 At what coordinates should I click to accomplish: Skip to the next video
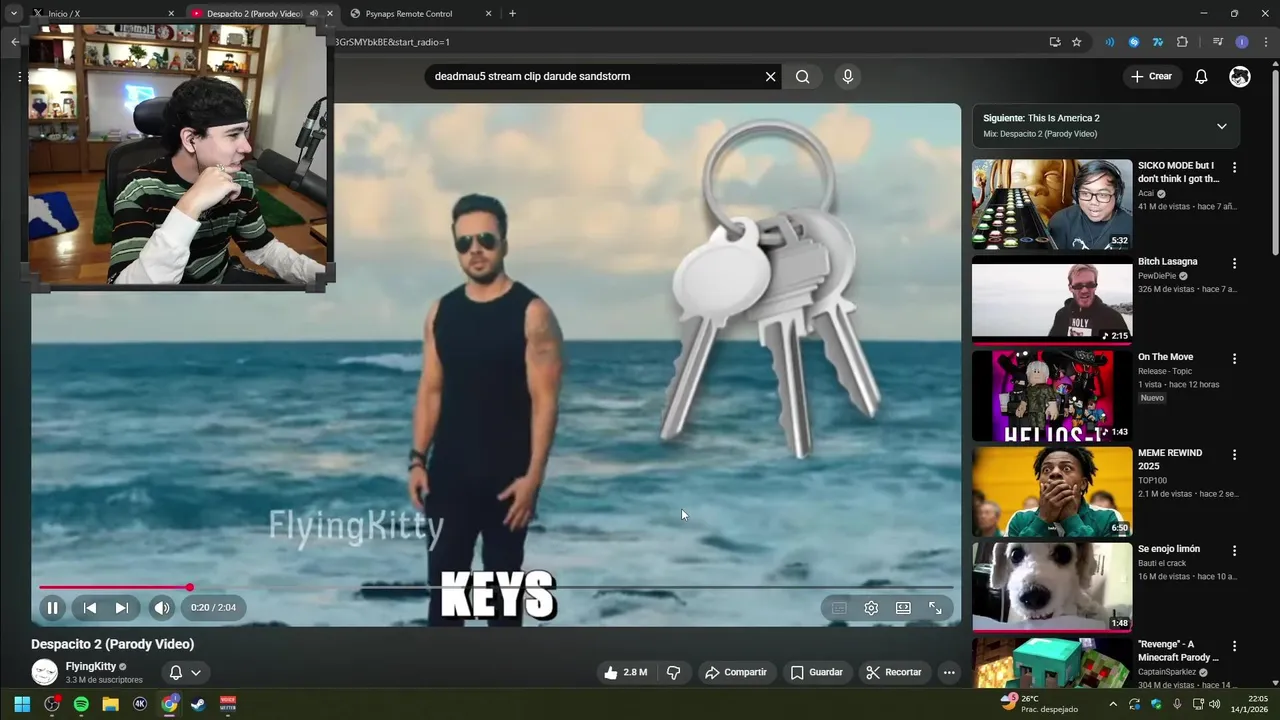tap(122, 607)
